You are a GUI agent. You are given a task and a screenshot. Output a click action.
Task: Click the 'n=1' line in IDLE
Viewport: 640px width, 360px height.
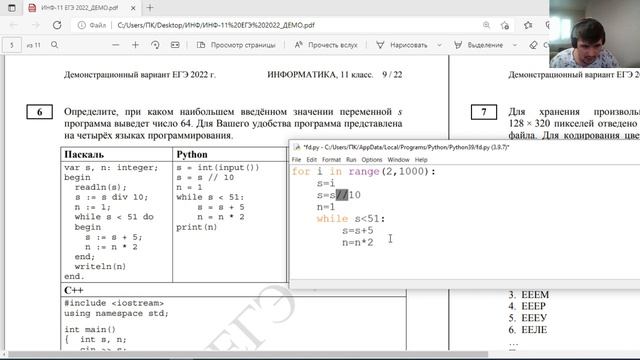326,207
